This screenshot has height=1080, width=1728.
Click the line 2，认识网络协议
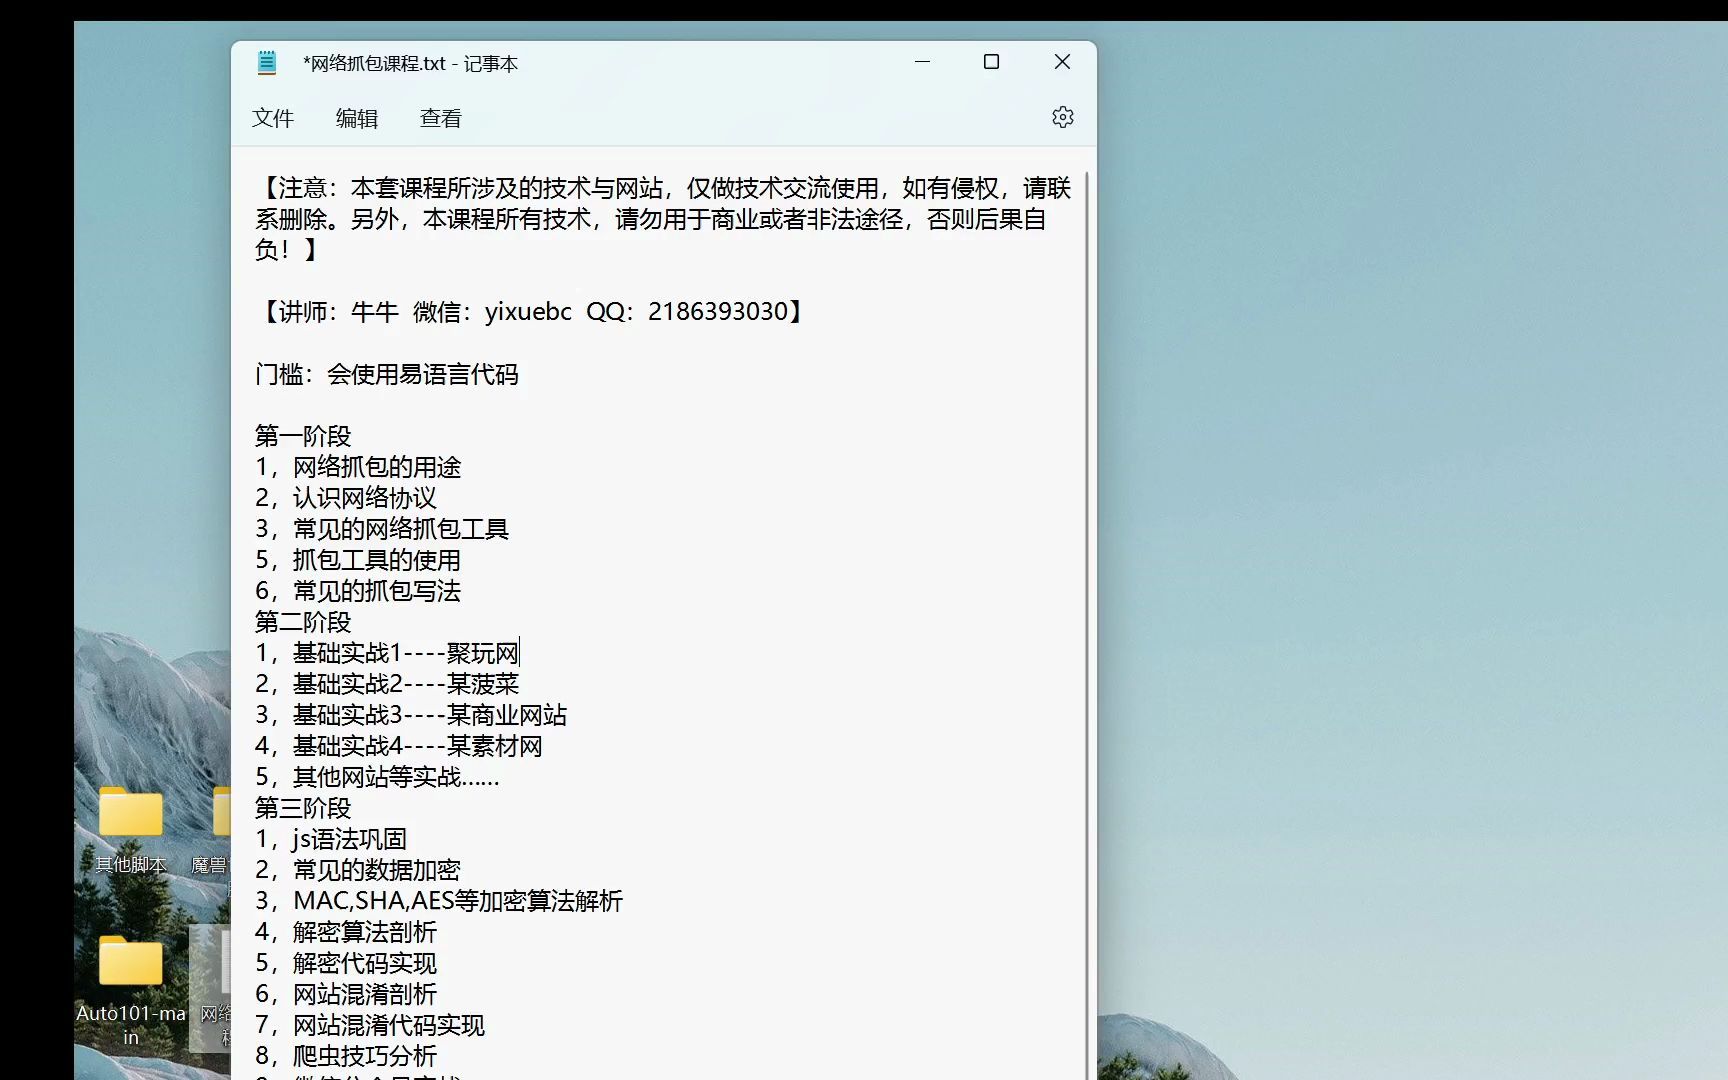pyautogui.click(x=346, y=498)
